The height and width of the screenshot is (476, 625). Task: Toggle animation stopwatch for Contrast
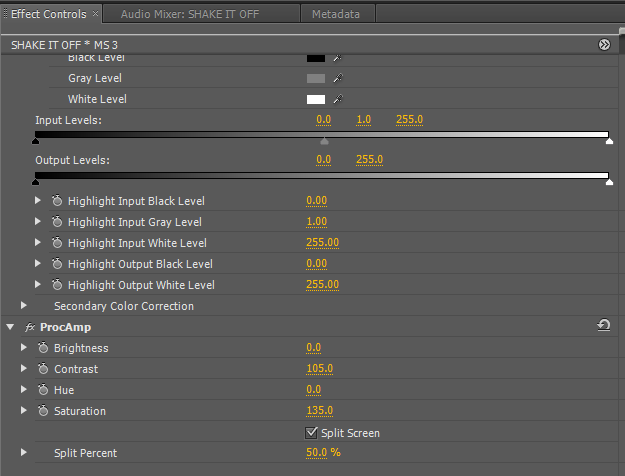pos(43,369)
